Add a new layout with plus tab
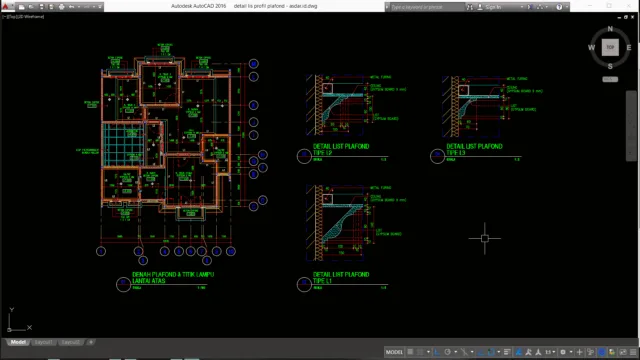This screenshot has width=640, height=360. [91, 342]
